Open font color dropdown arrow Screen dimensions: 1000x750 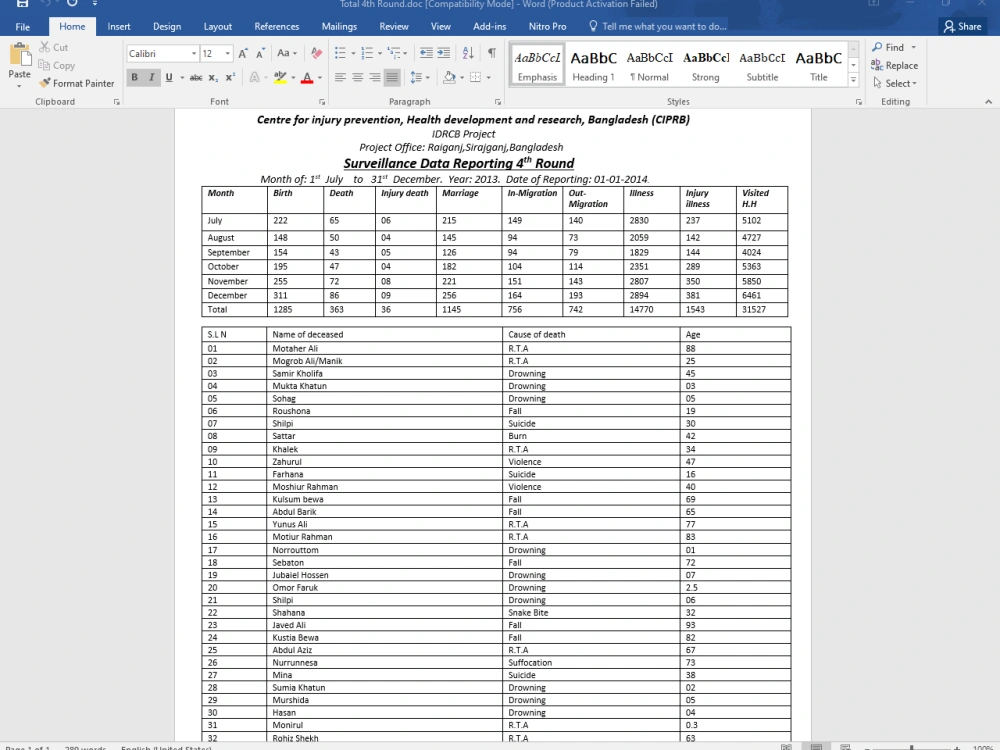(320, 78)
